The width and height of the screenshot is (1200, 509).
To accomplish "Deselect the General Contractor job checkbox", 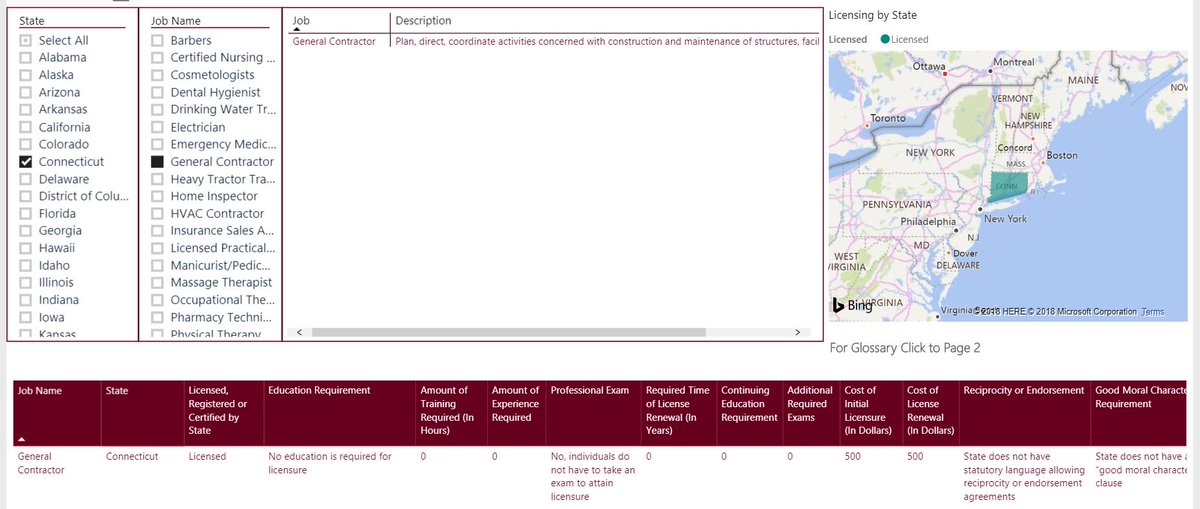I will (157, 161).
